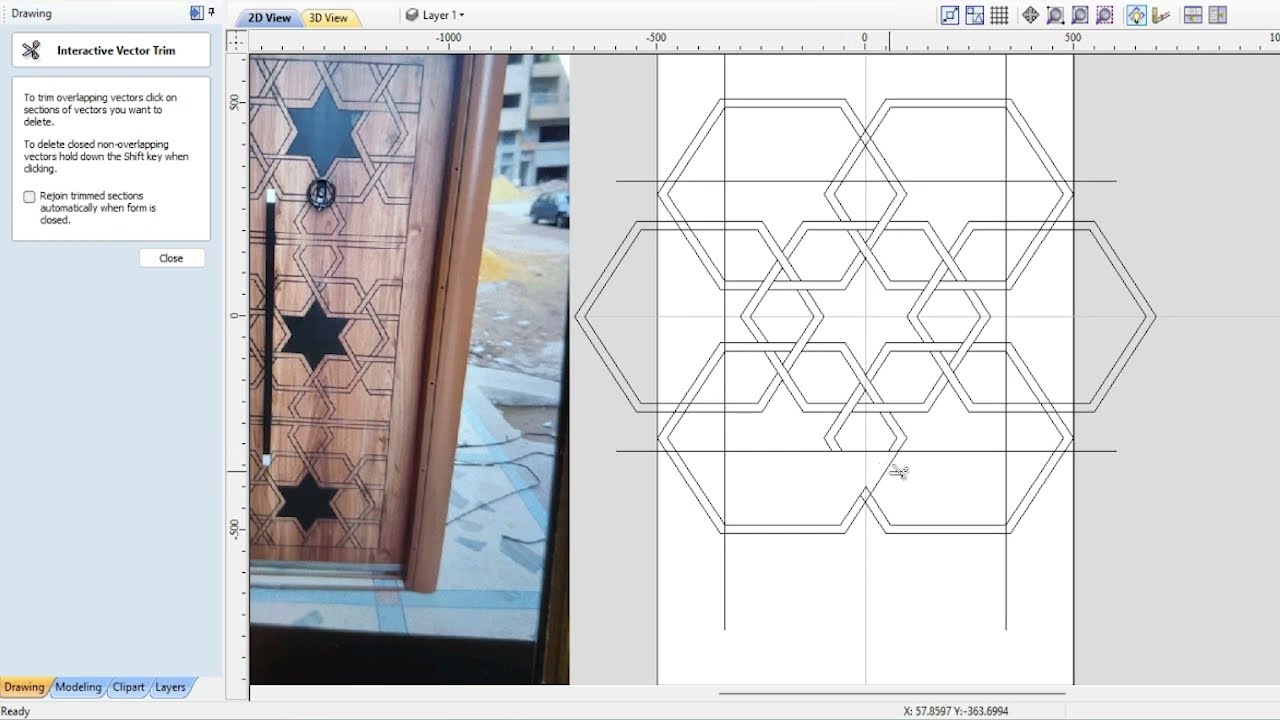
Task: Open the Modeling bottom tab
Action: [78, 687]
